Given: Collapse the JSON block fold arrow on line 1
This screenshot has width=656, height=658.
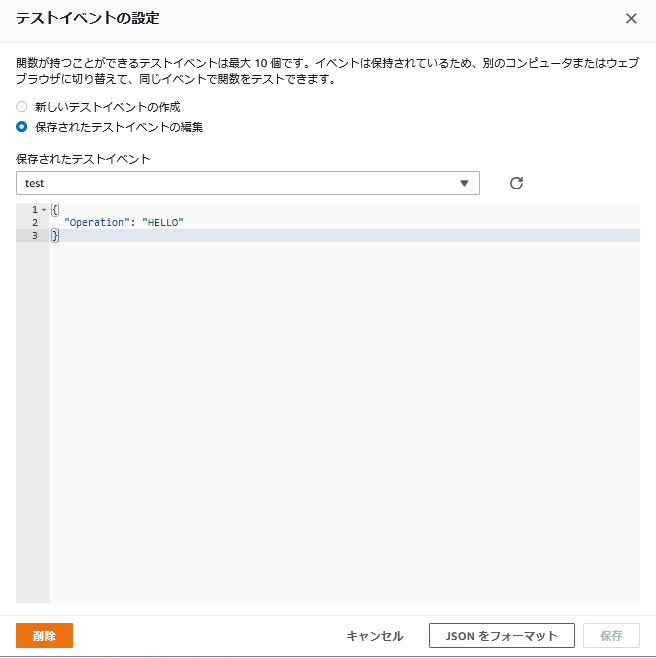Looking at the screenshot, I should [44, 209].
